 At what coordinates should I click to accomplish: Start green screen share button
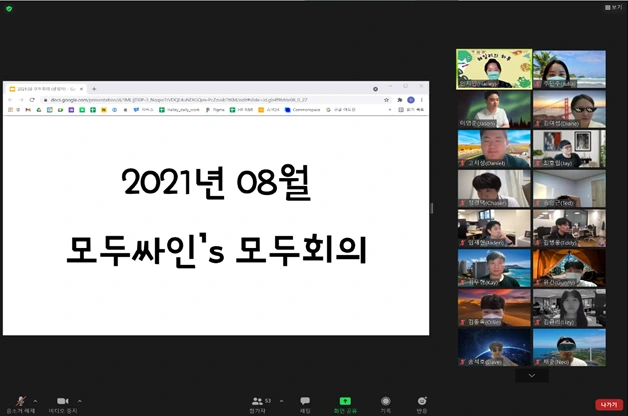345,404
